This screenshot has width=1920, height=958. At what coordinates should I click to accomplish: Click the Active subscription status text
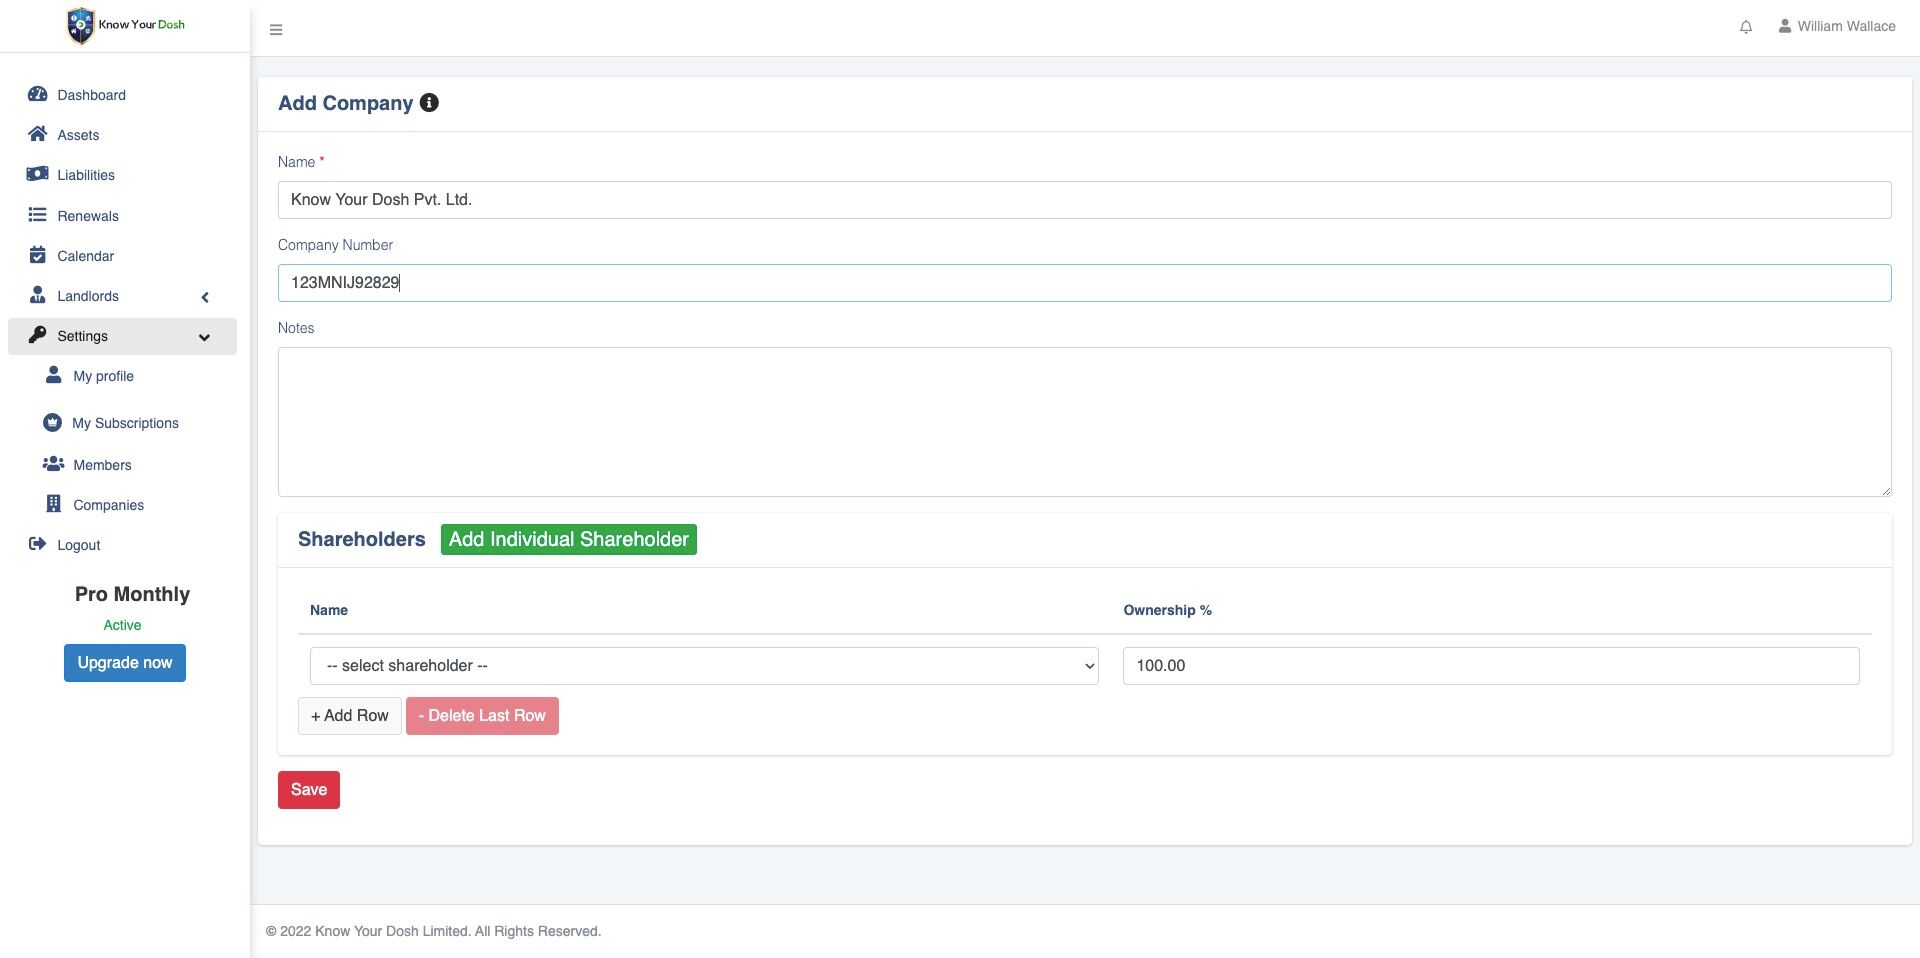[123, 625]
